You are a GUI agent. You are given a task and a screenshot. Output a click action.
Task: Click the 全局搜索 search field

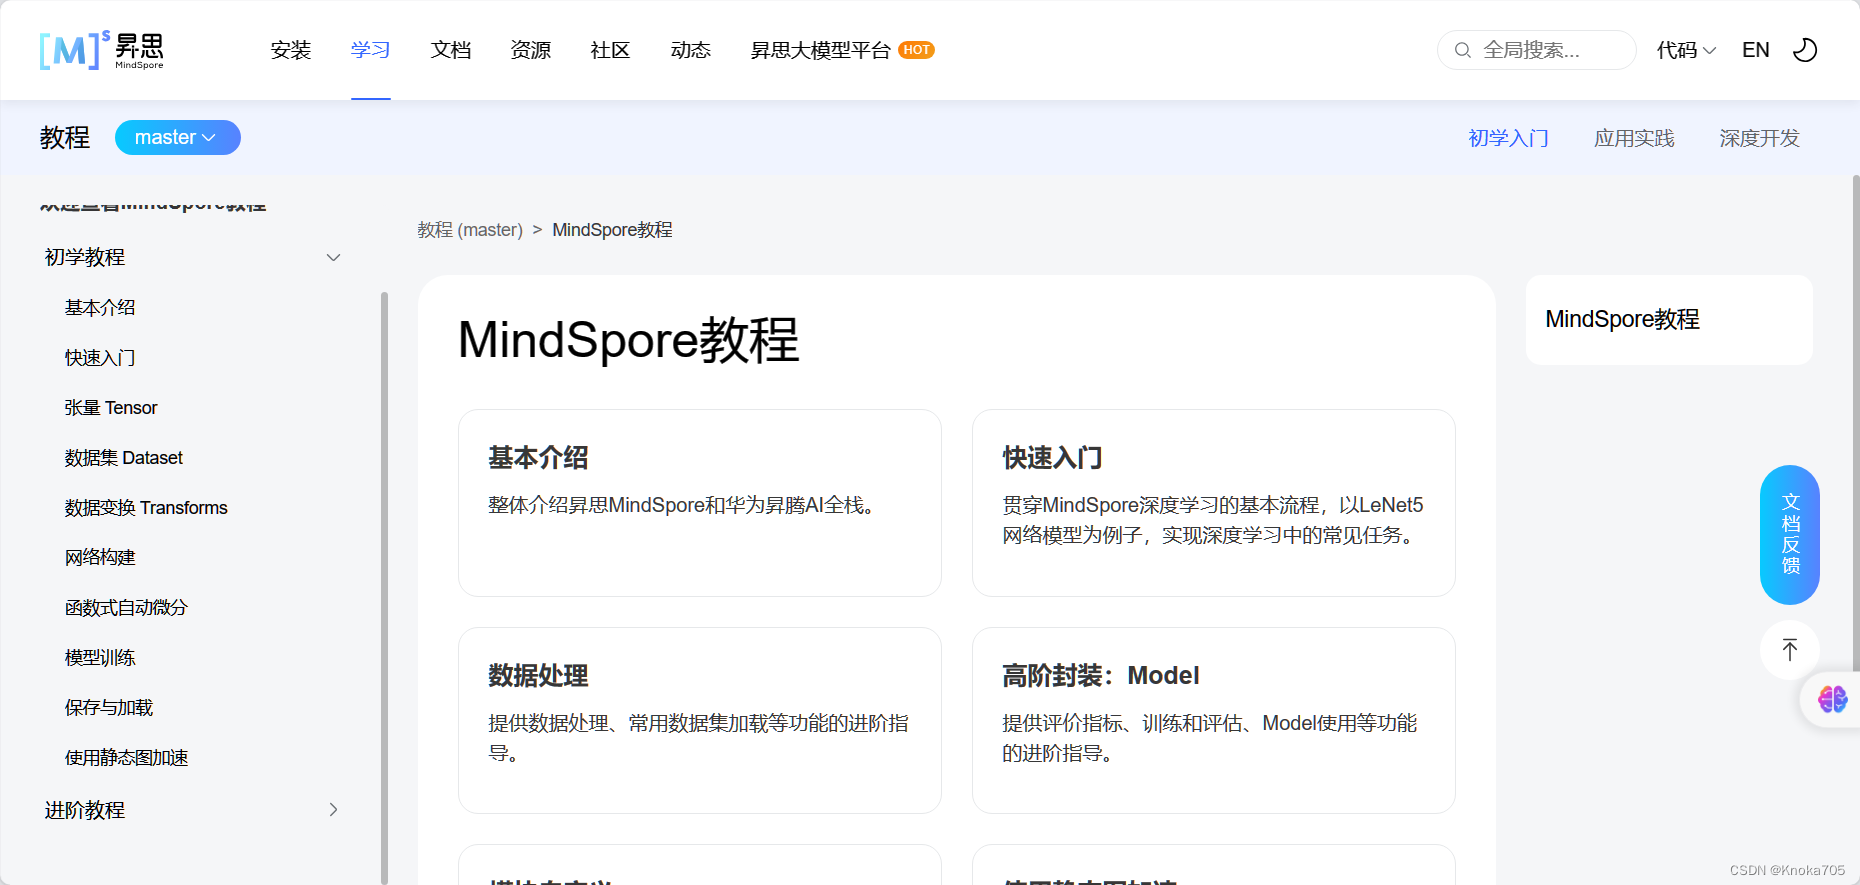tap(1536, 50)
